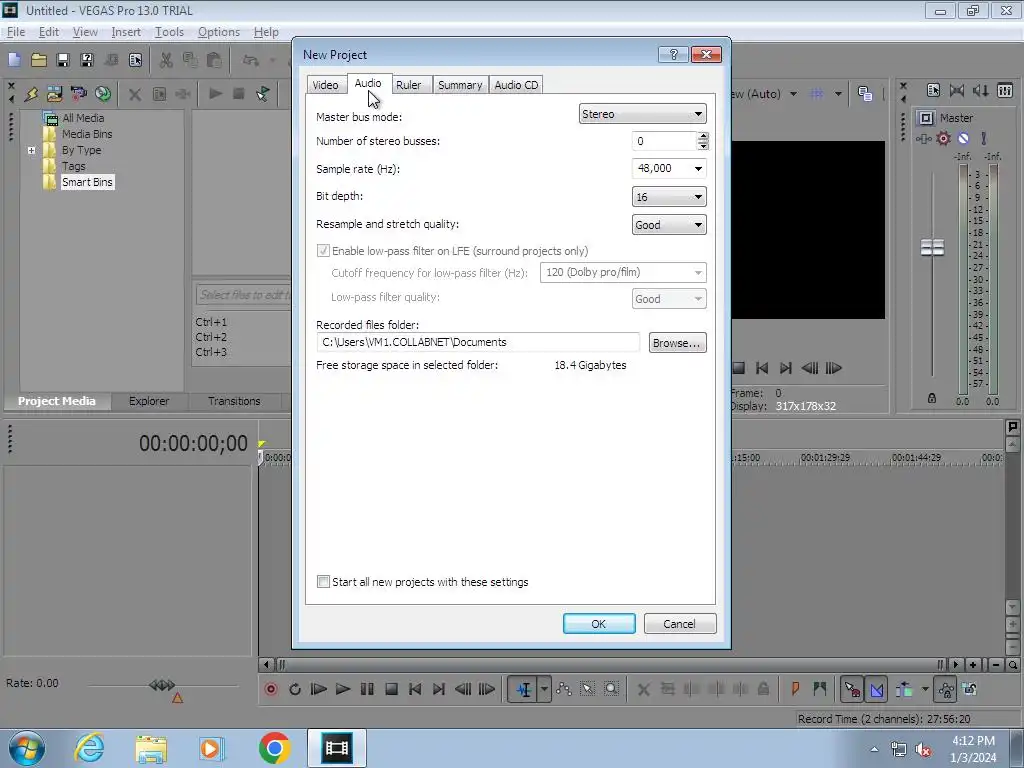Screen dimensions: 1024x768
Task: Click the Number of stereo busses spinner arrows
Action: [x=703, y=141]
